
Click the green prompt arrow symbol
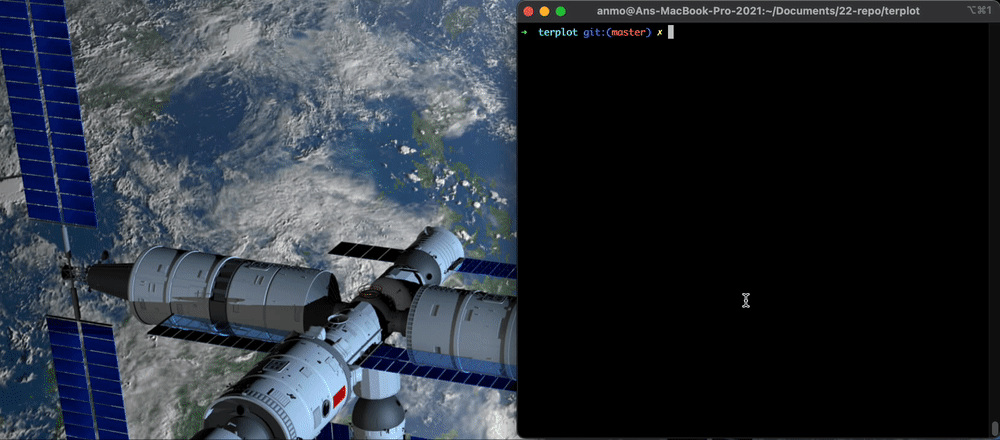[524, 32]
